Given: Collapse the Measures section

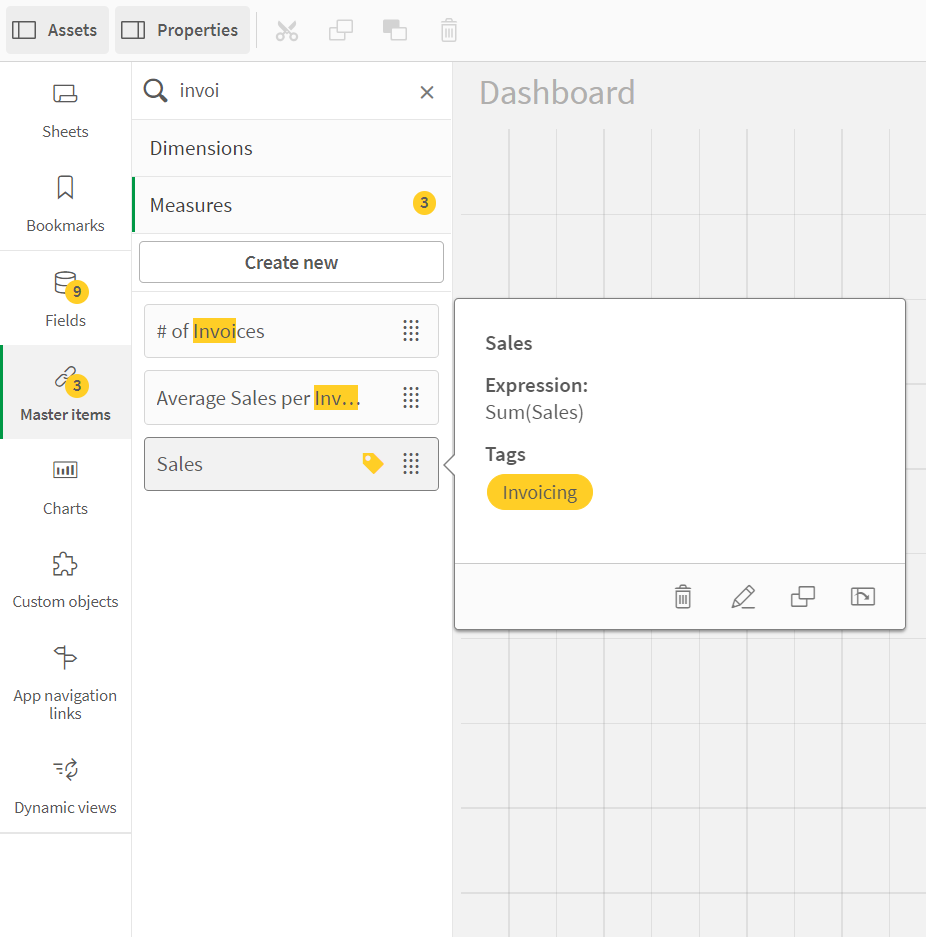Looking at the screenshot, I should (291, 205).
